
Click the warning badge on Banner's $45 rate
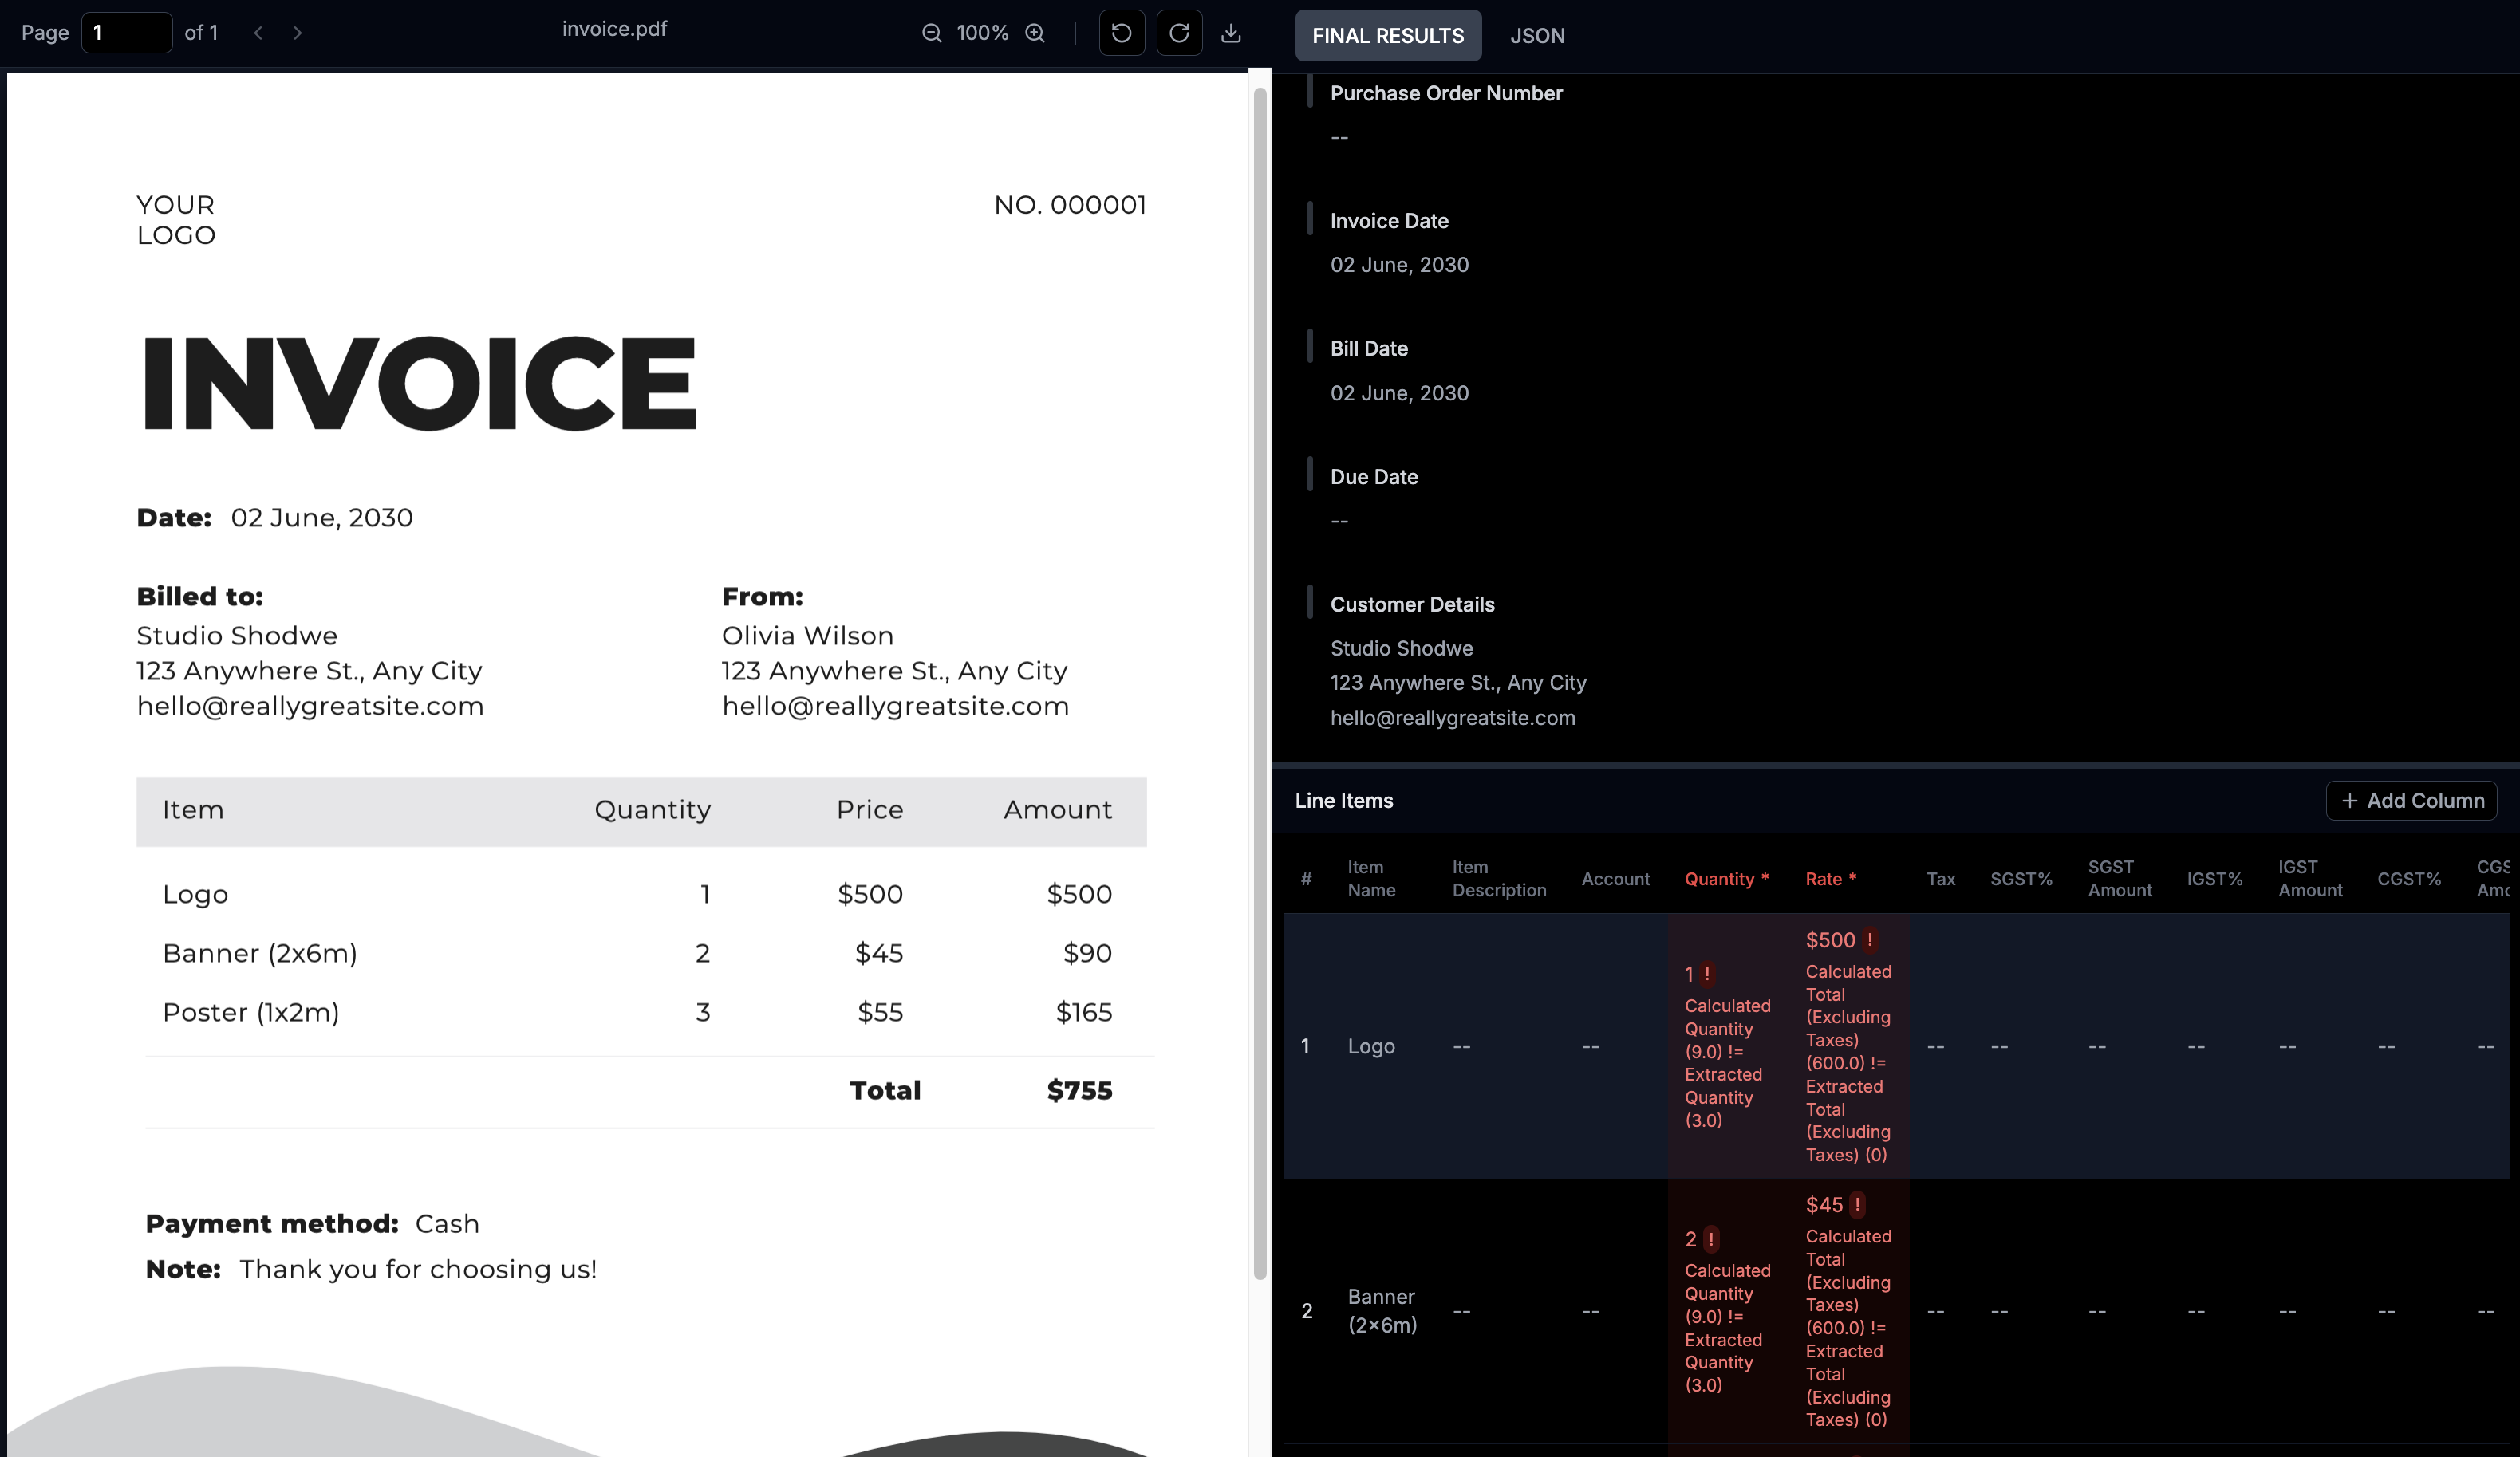(x=1857, y=1204)
